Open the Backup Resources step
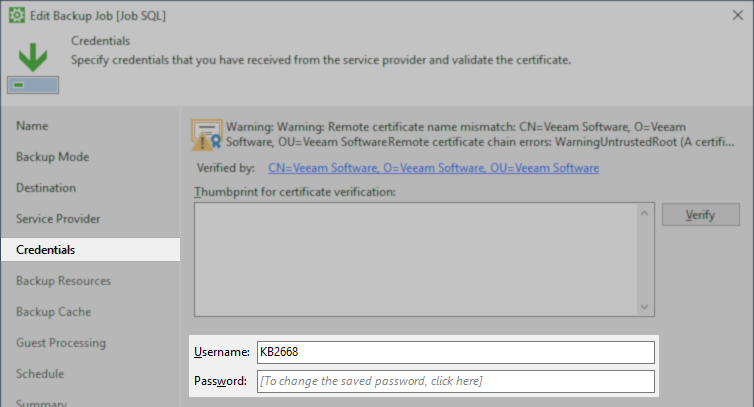The height and width of the screenshot is (407, 754). point(63,281)
